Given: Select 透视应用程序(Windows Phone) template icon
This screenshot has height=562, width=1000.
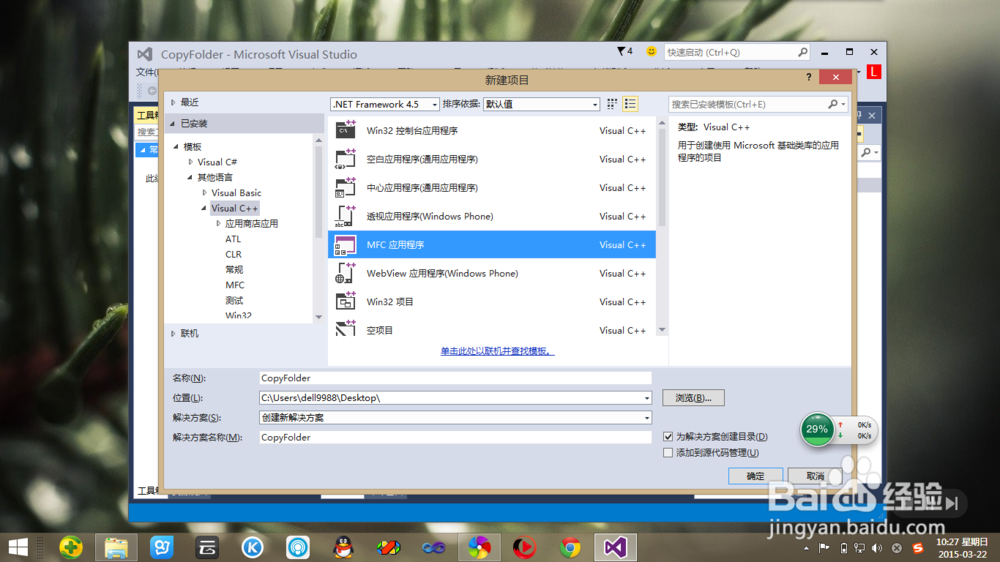Looking at the screenshot, I should pos(345,216).
